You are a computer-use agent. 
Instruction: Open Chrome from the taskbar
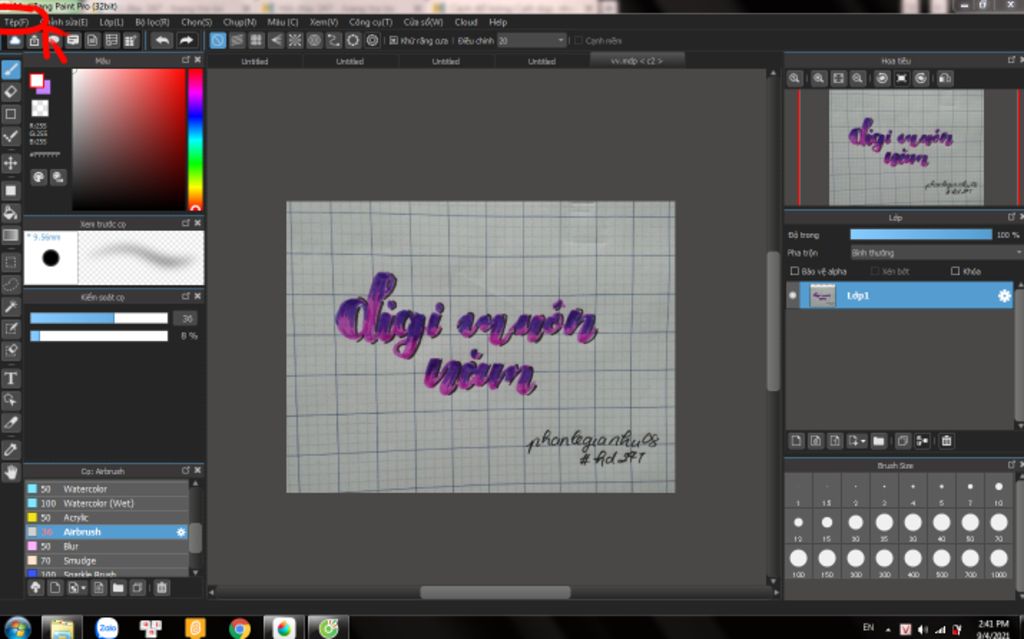coord(240,629)
